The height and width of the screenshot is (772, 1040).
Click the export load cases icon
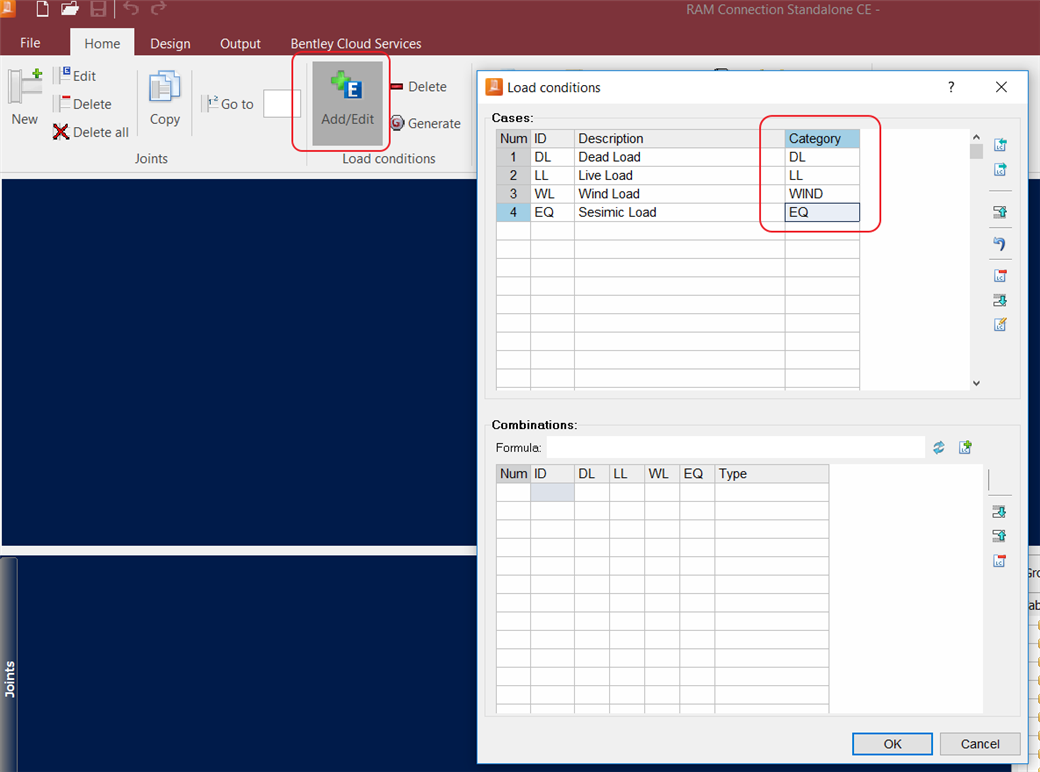[x=1000, y=170]
